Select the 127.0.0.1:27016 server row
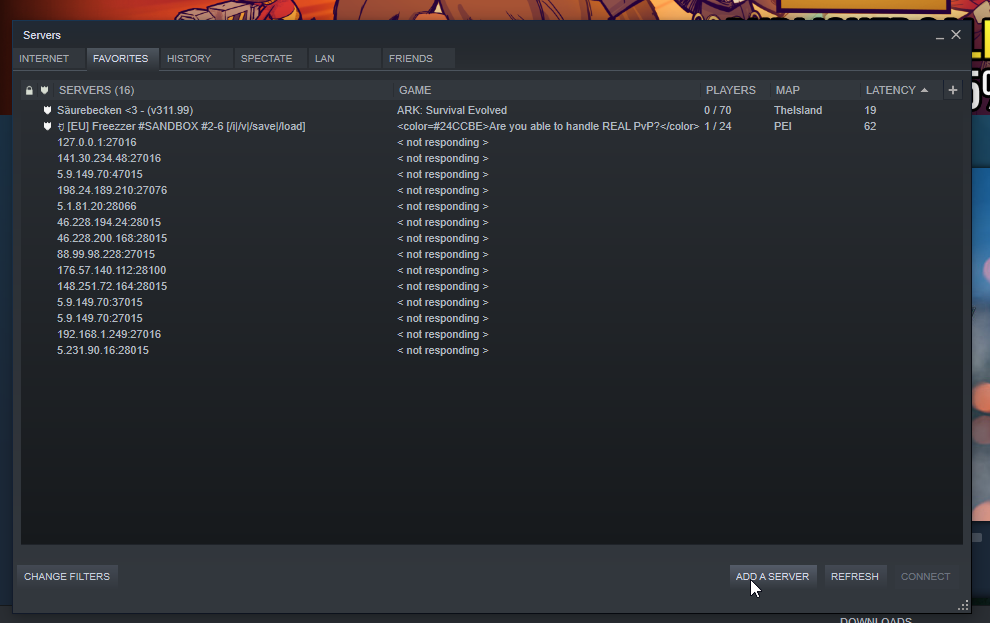This screenshot has height=623, width=990. pos(492,143)
